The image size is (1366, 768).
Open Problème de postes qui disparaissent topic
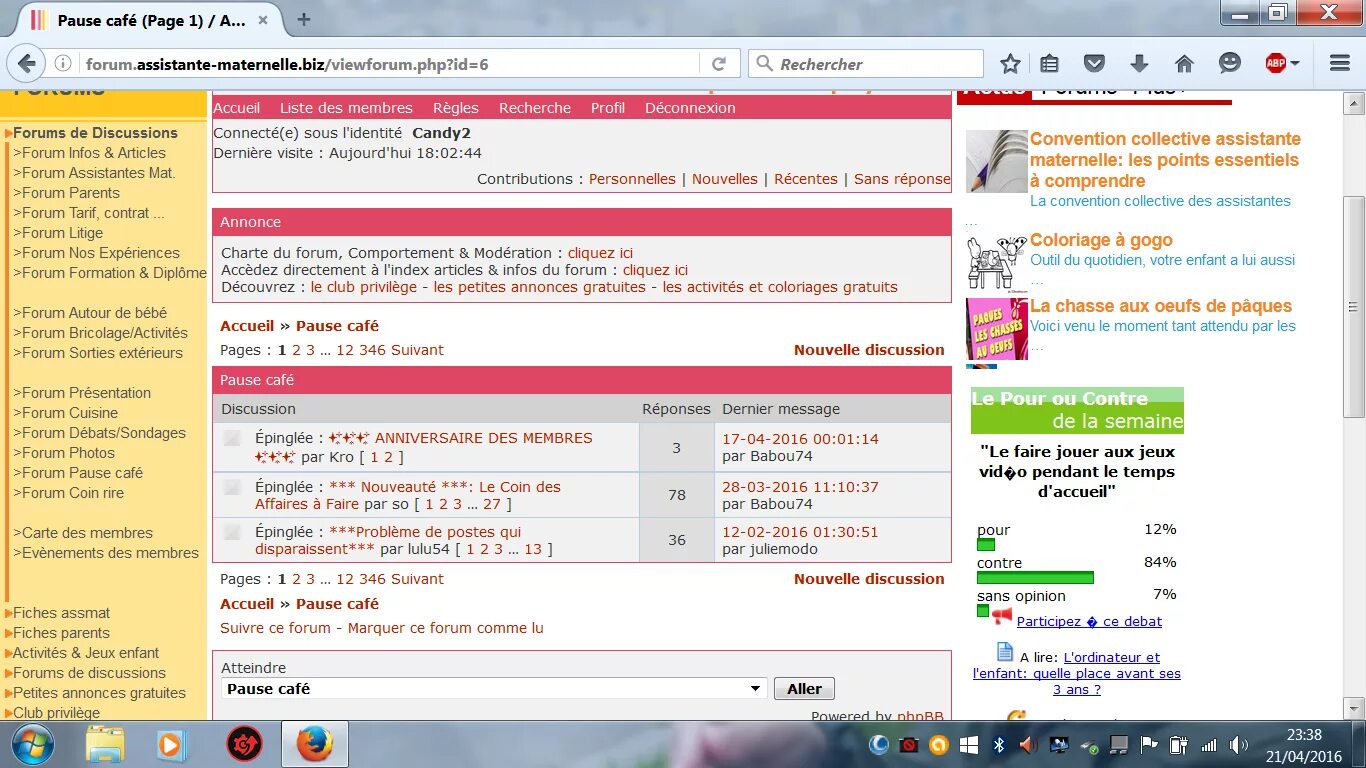tap(388, 540)
